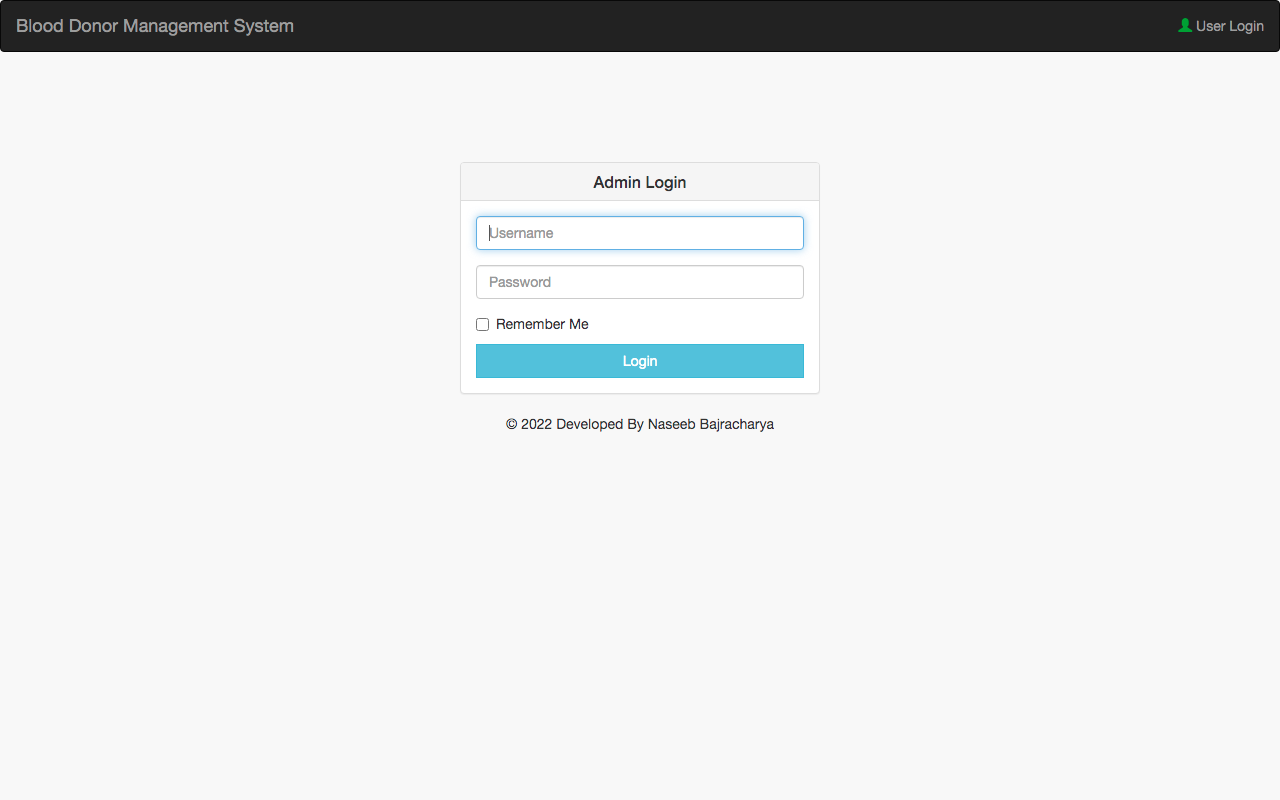Open the User Login link
Viewport: 1280px width, 800px height.
pyautogui.click(x=1221, y=26)
